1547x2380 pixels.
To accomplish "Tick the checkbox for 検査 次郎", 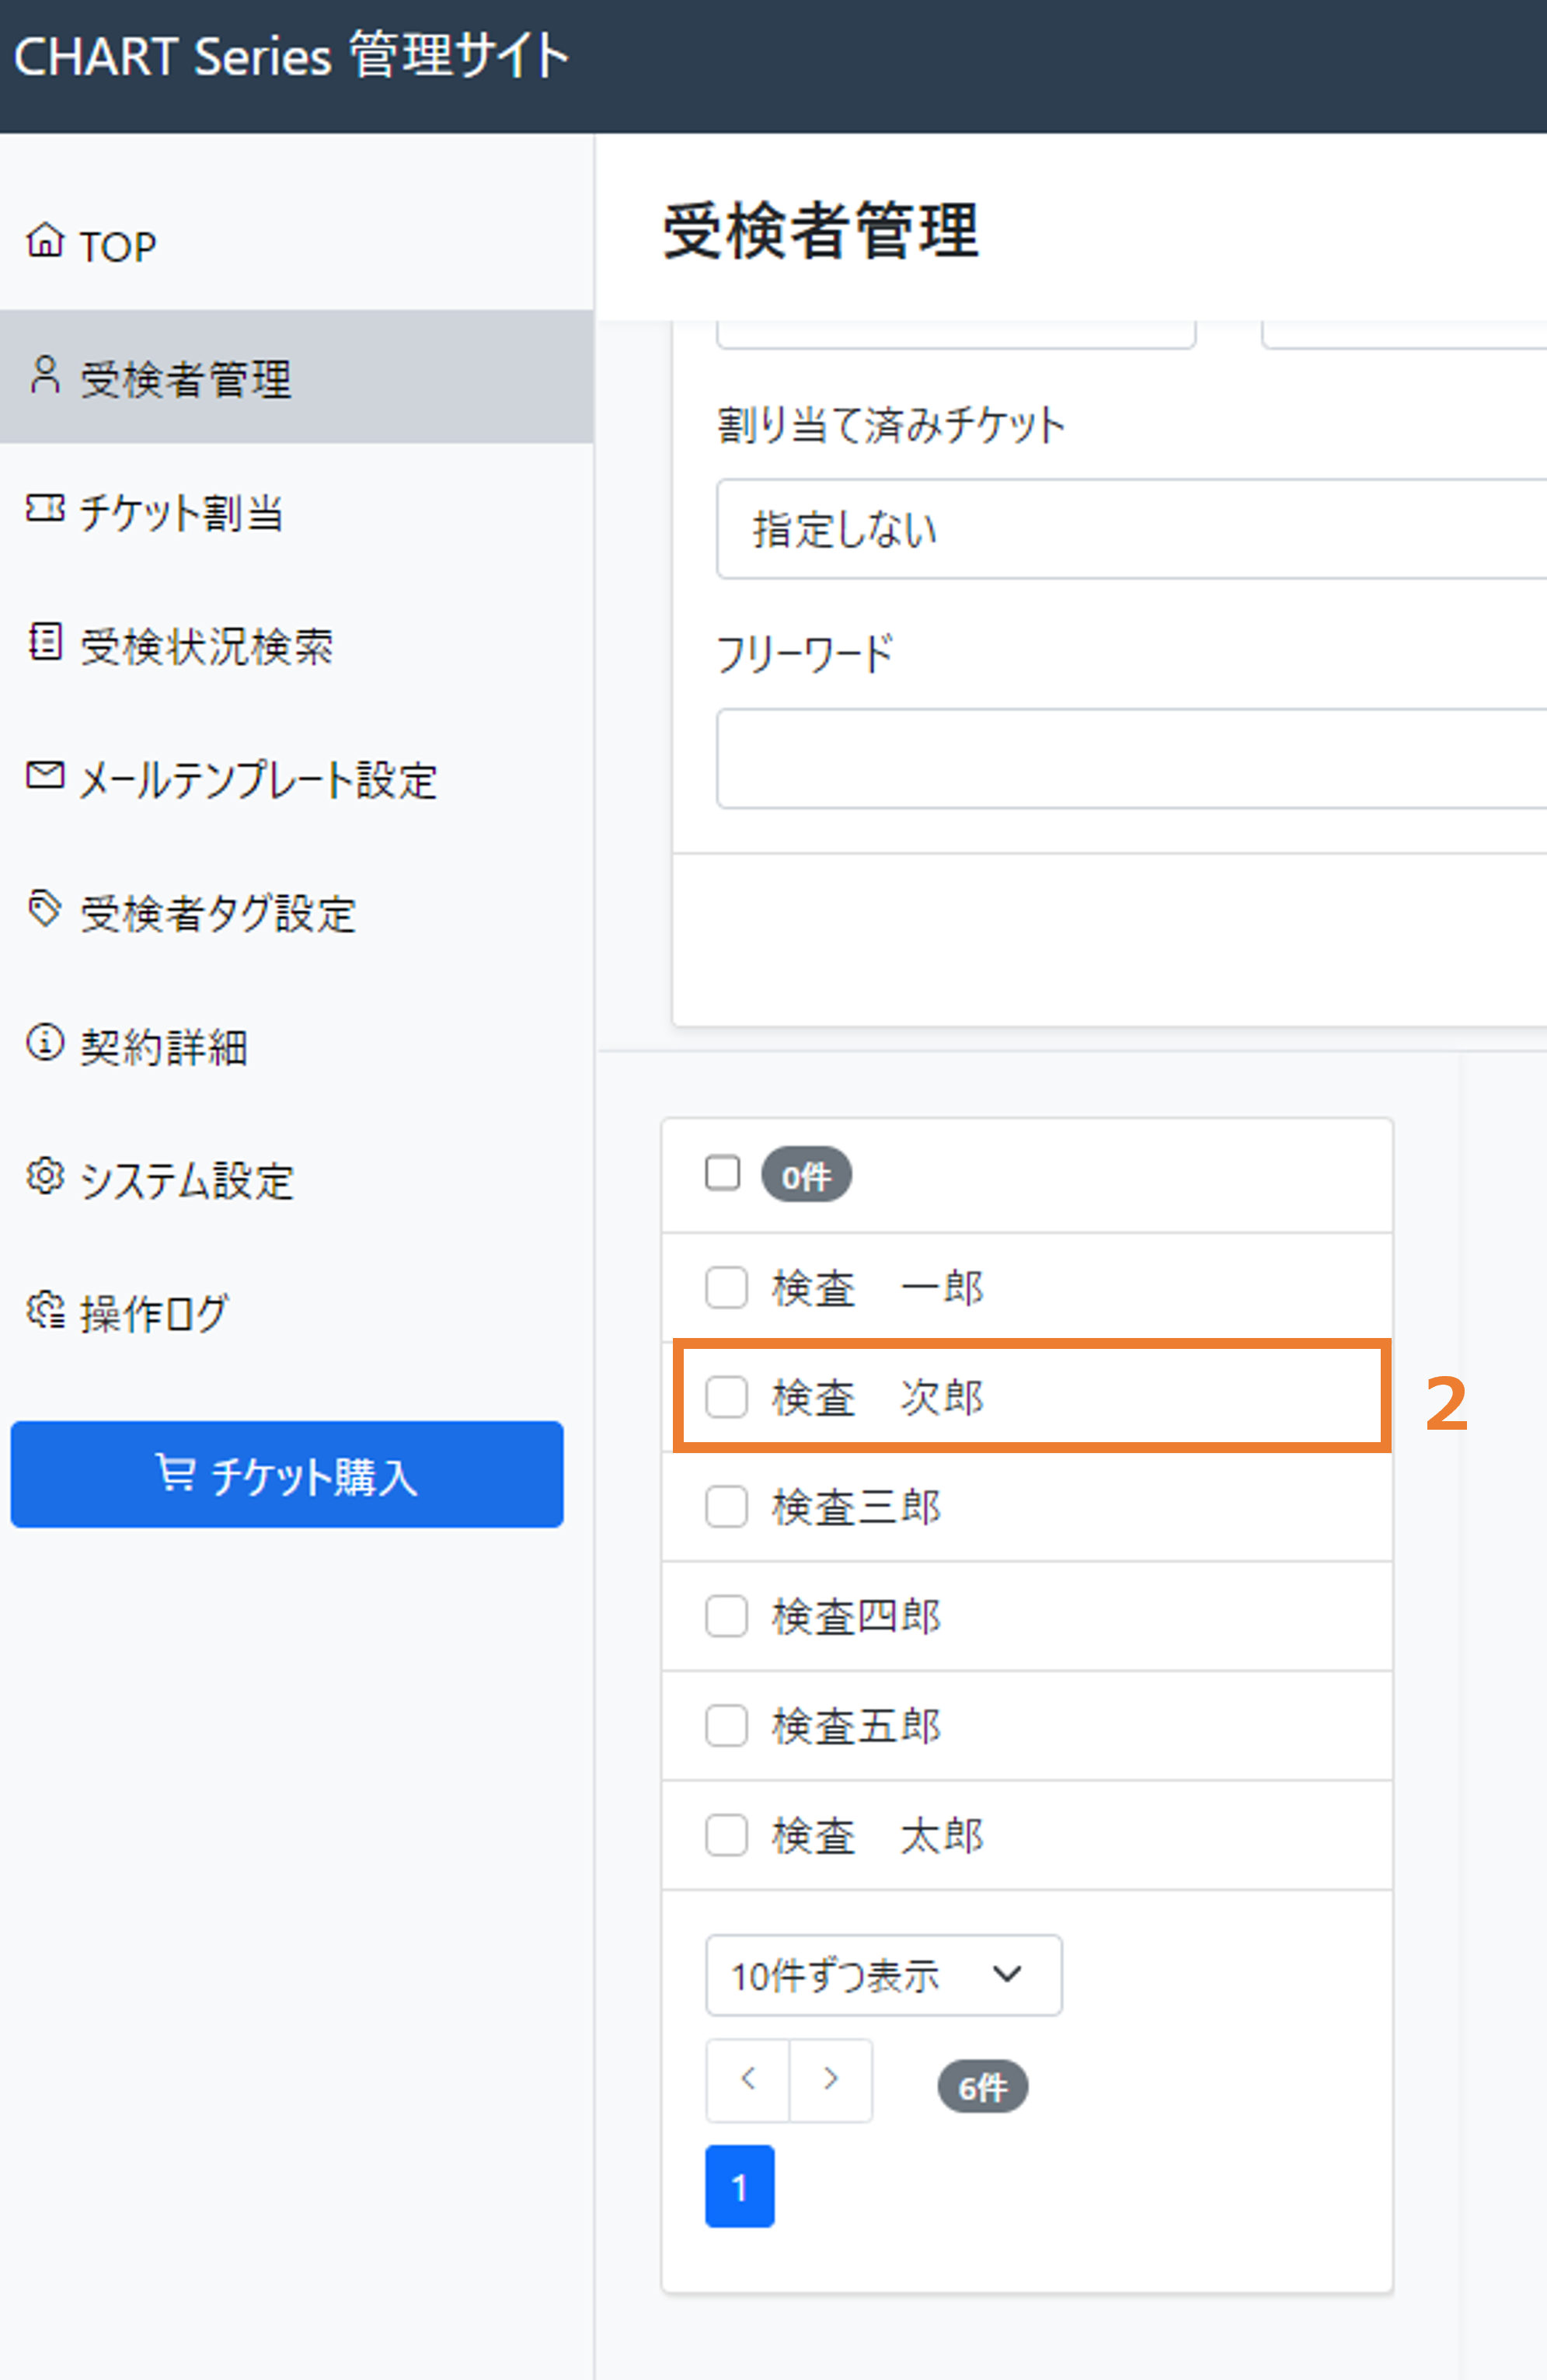I will pos(726,1397).
